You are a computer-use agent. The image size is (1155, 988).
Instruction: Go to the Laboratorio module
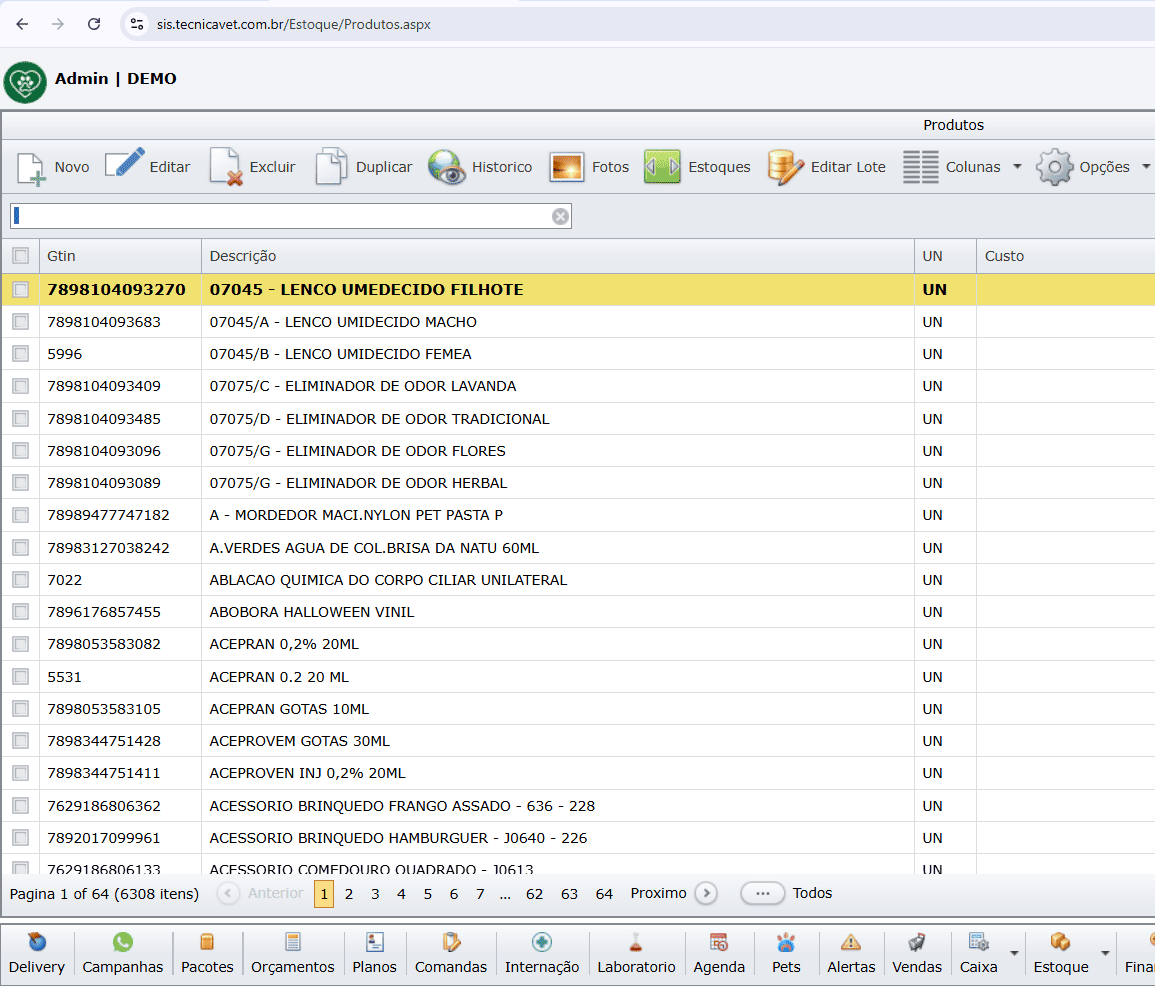pyautogui.click(x=636, y=953)
